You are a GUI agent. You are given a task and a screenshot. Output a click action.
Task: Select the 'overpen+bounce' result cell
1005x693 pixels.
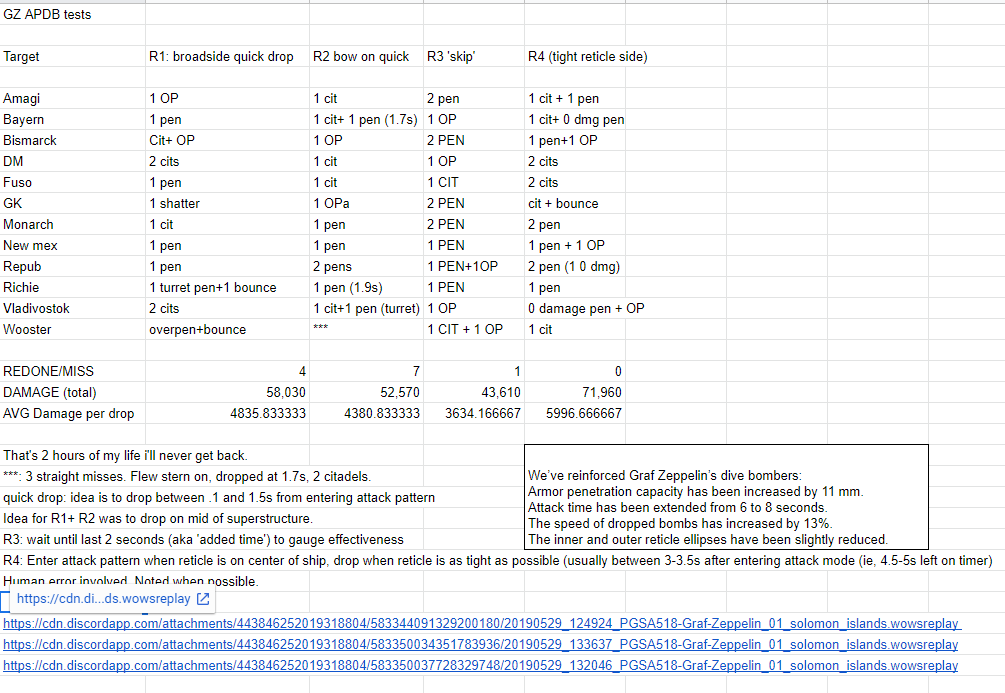[x=197, y=329]
